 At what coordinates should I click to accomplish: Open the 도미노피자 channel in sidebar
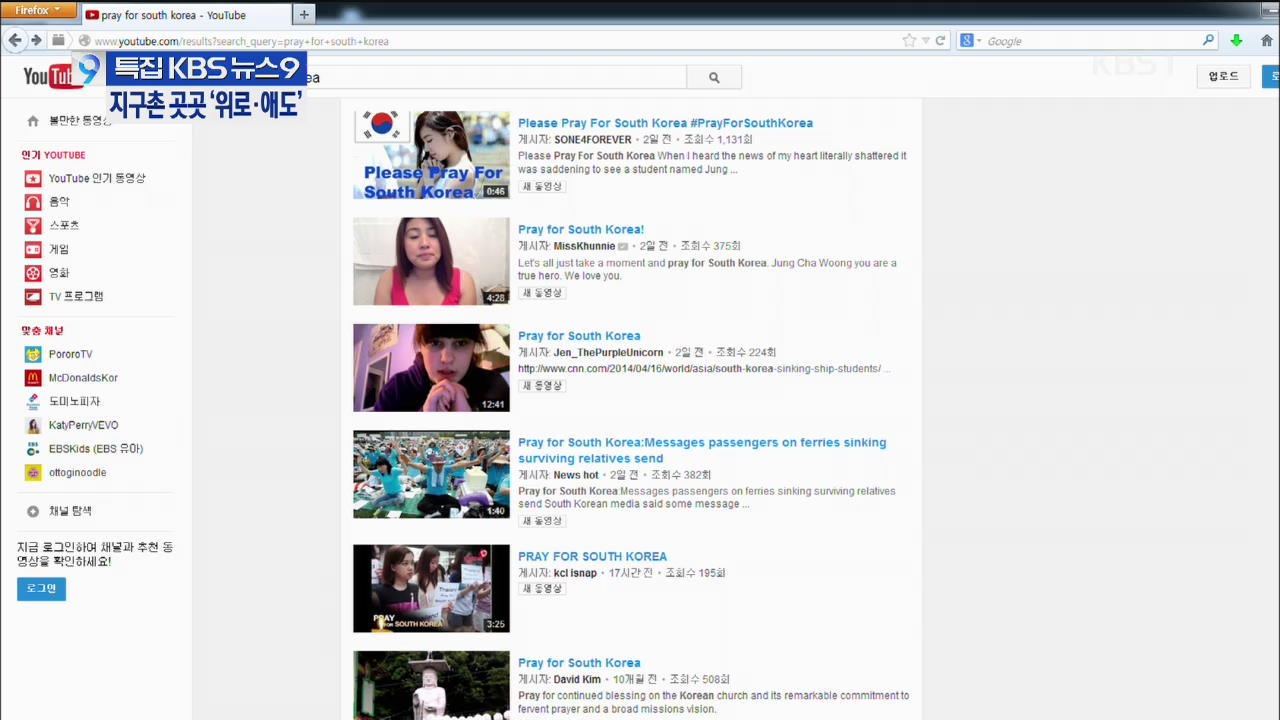pyautogui.click(x=74, y=402)
